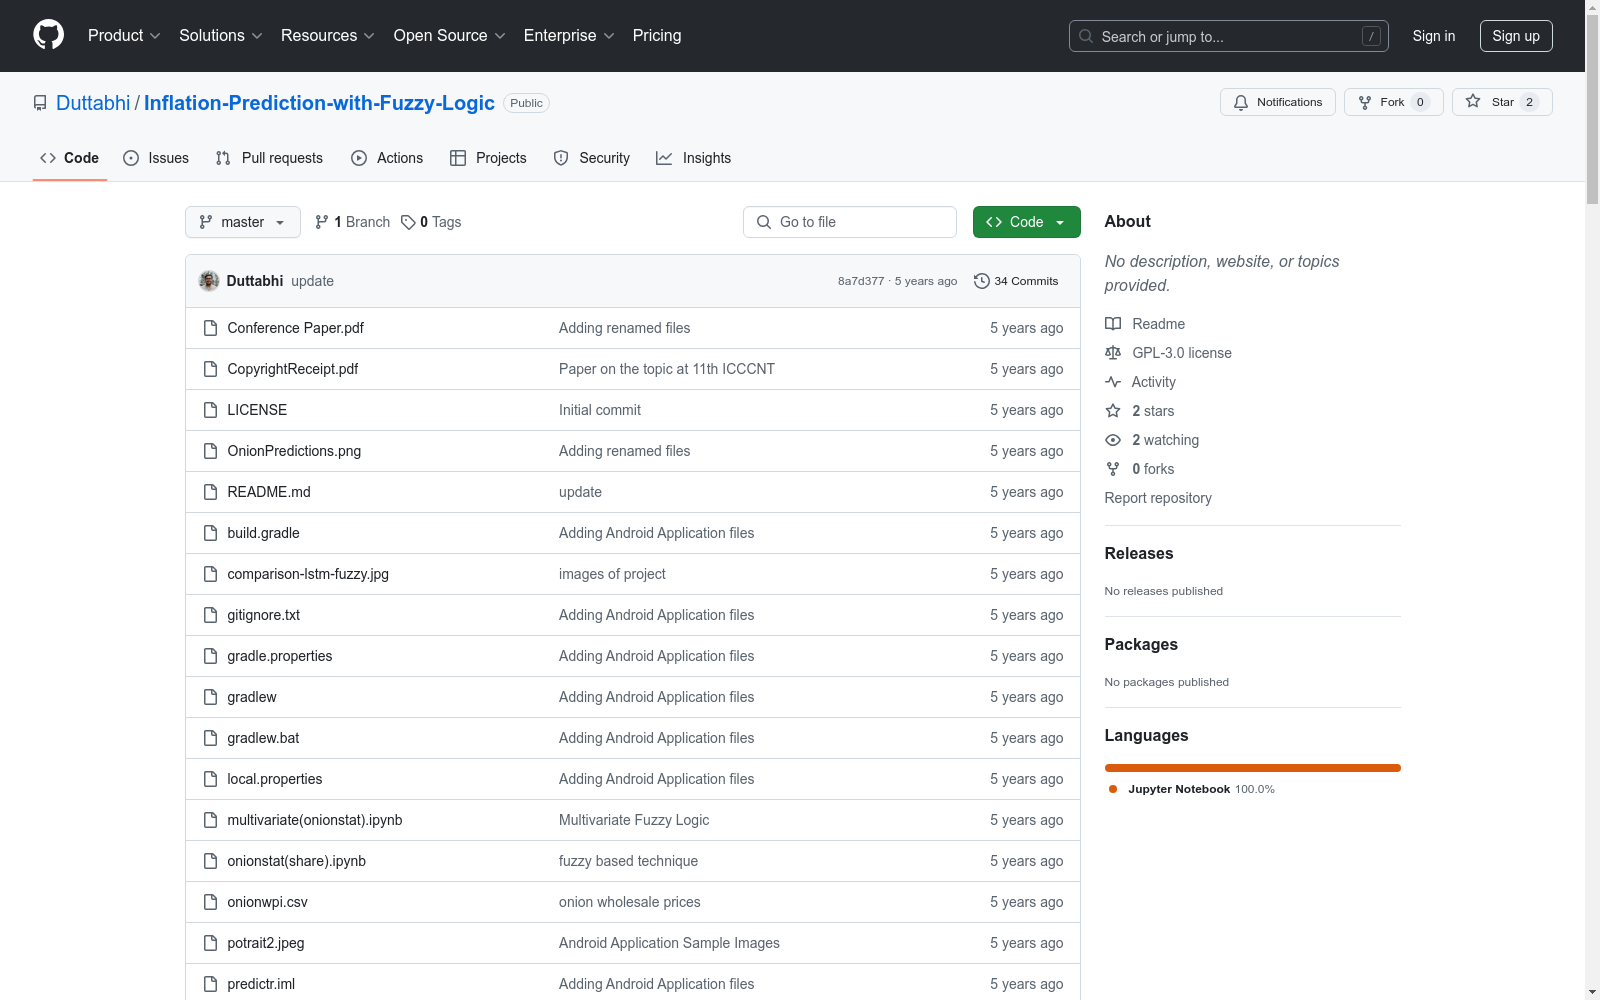The image size is (1600, 1000).
Task: Switch to the Insights tab
Action: (x=694, y=158)
